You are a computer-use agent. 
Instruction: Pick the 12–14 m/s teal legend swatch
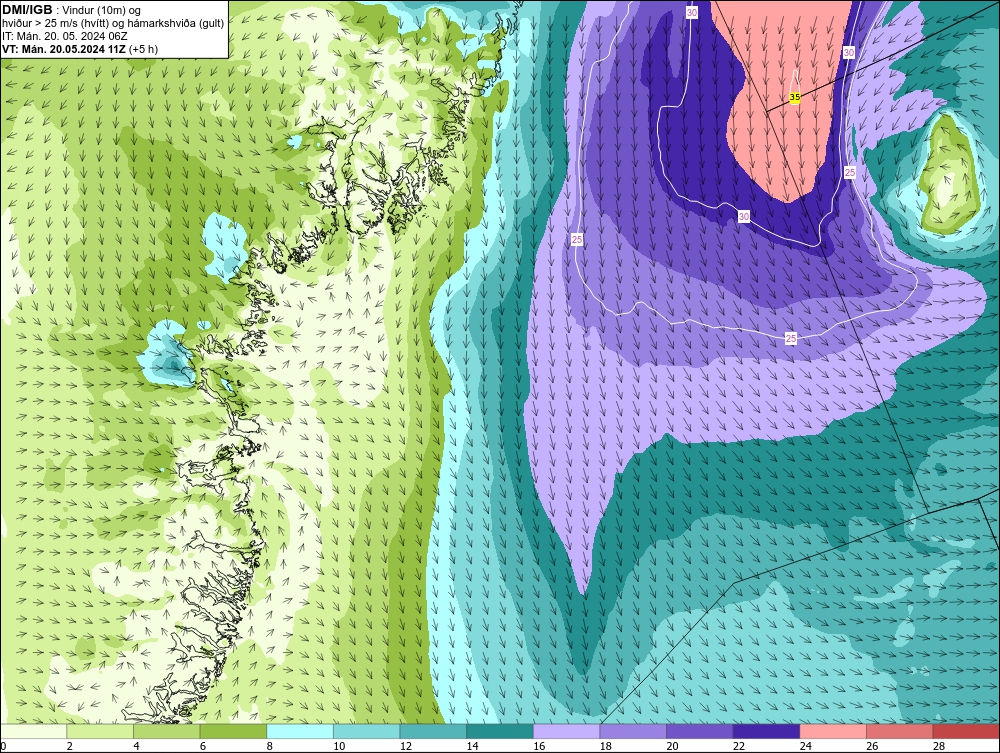tap(433, 731)
